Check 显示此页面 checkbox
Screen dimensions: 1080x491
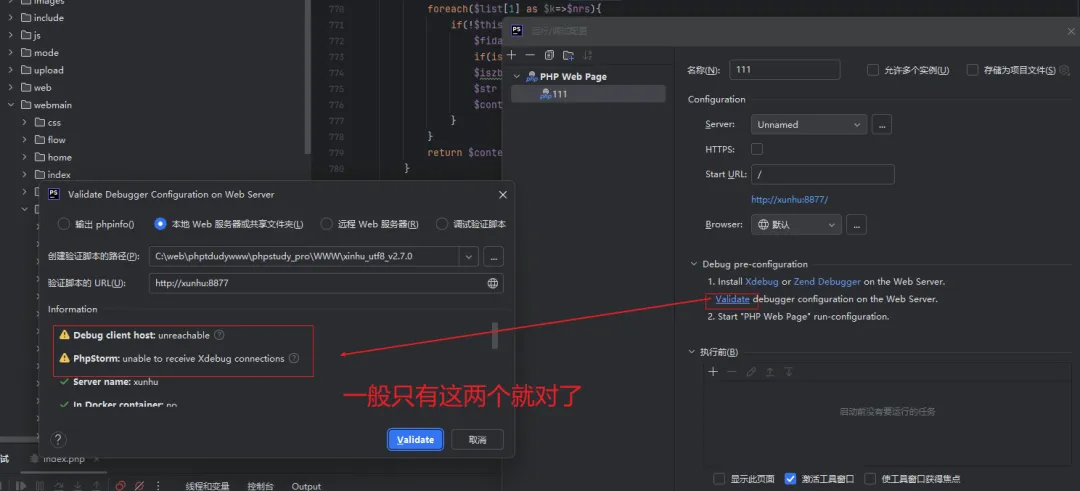pos(719,479)
